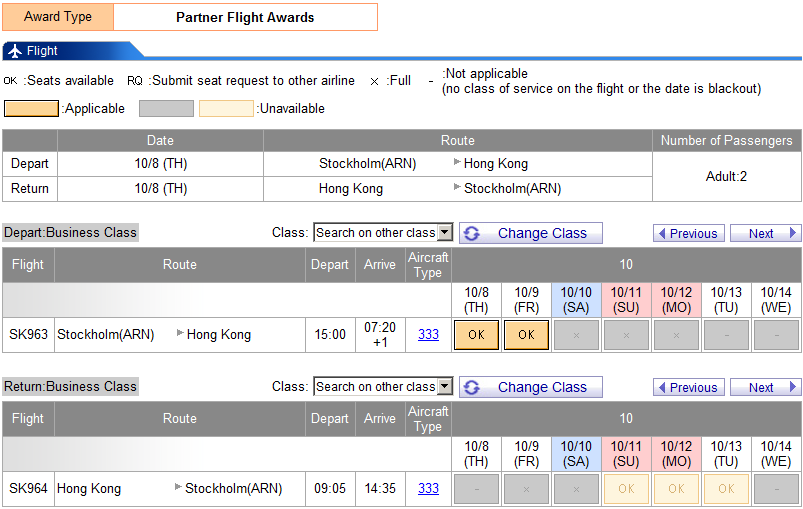Click SK964 unavailable OK cell on 10/13
Image resolution: width=803 pixels, height=509 pixels.
[727, 489]
